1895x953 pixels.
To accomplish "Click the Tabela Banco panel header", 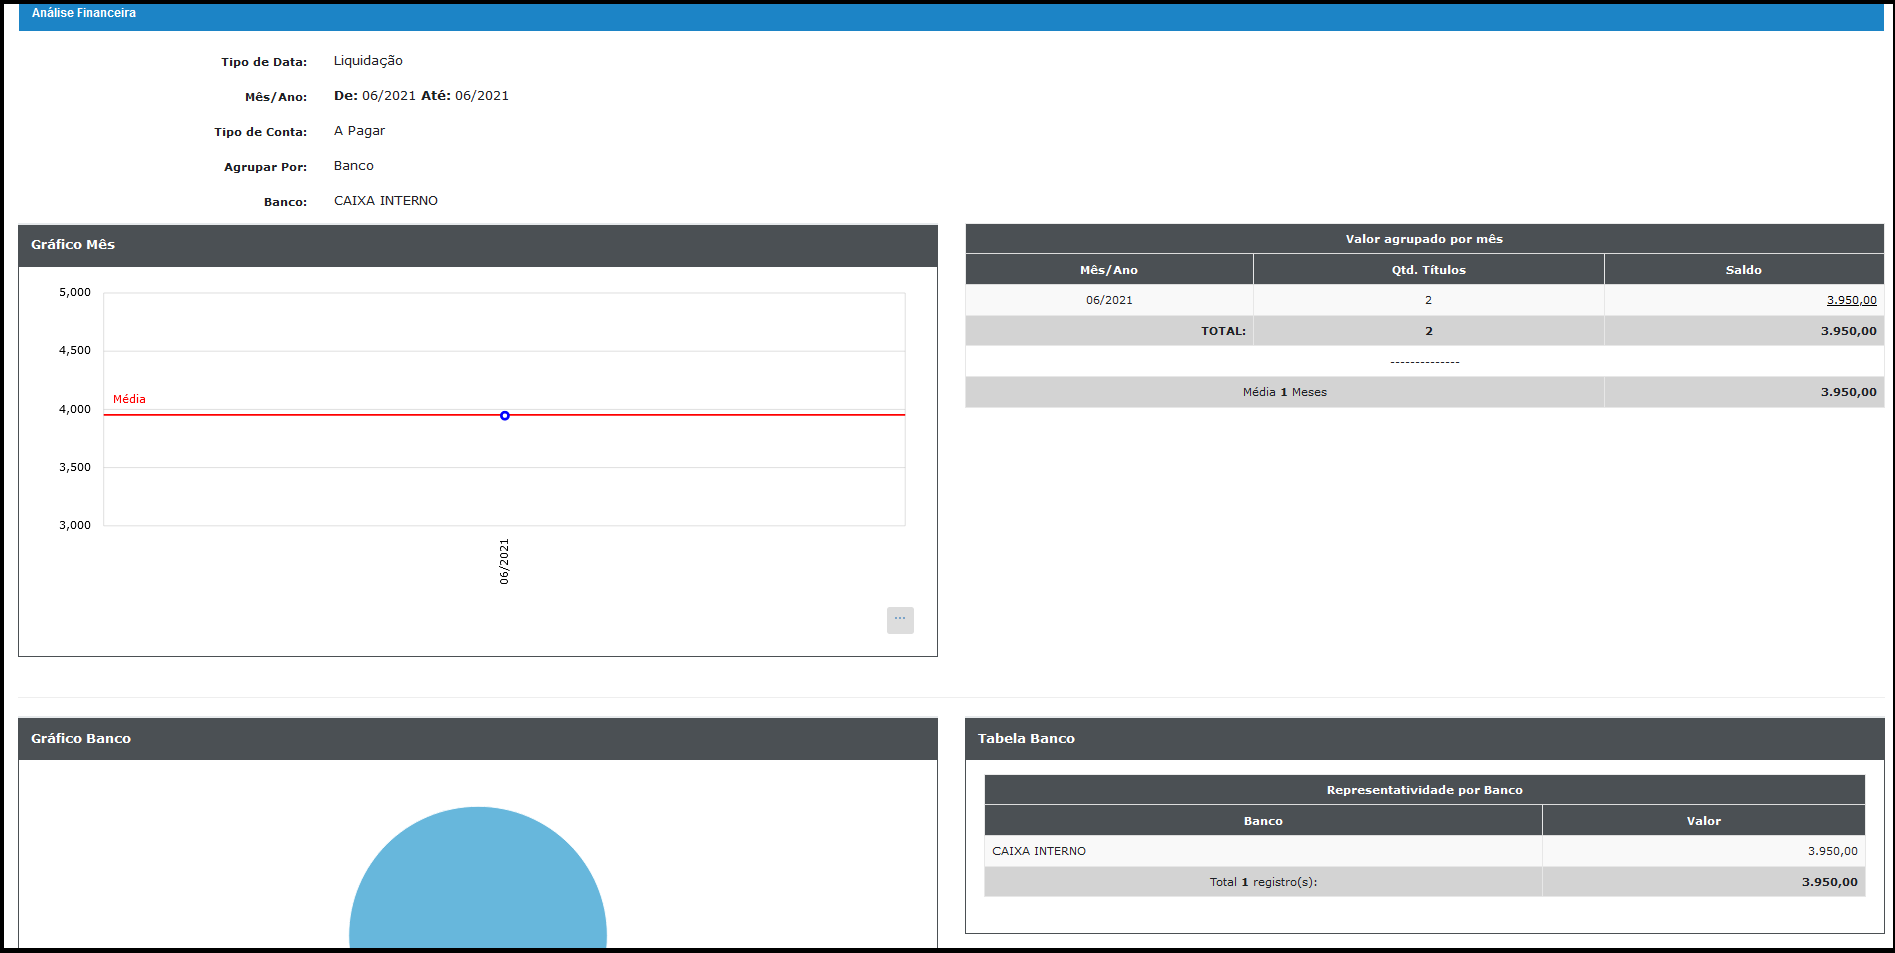I will click(1424, 739).
